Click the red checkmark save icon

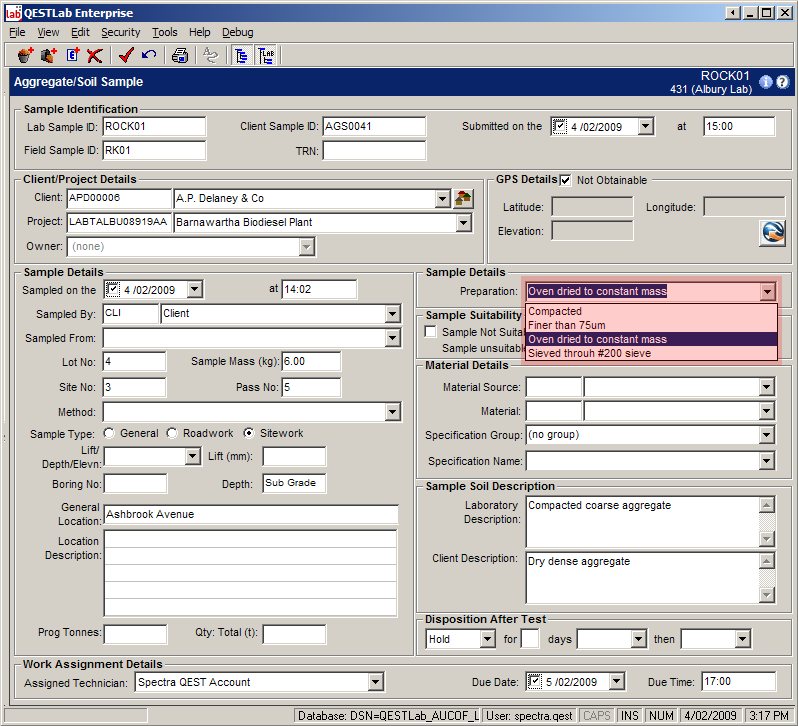click(126, 56)
